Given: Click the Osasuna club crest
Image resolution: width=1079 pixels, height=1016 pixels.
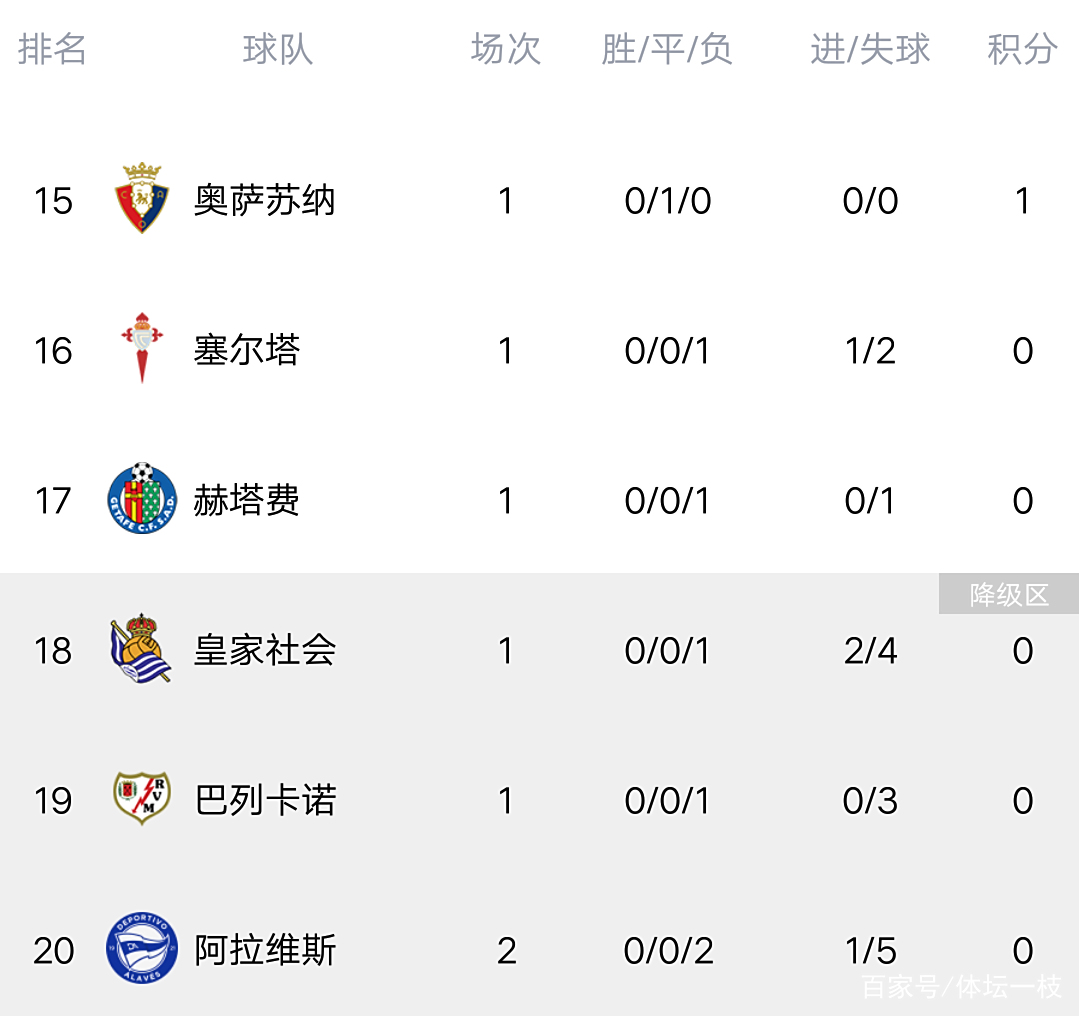Looking at the screenshot, I should coord(142,199).
